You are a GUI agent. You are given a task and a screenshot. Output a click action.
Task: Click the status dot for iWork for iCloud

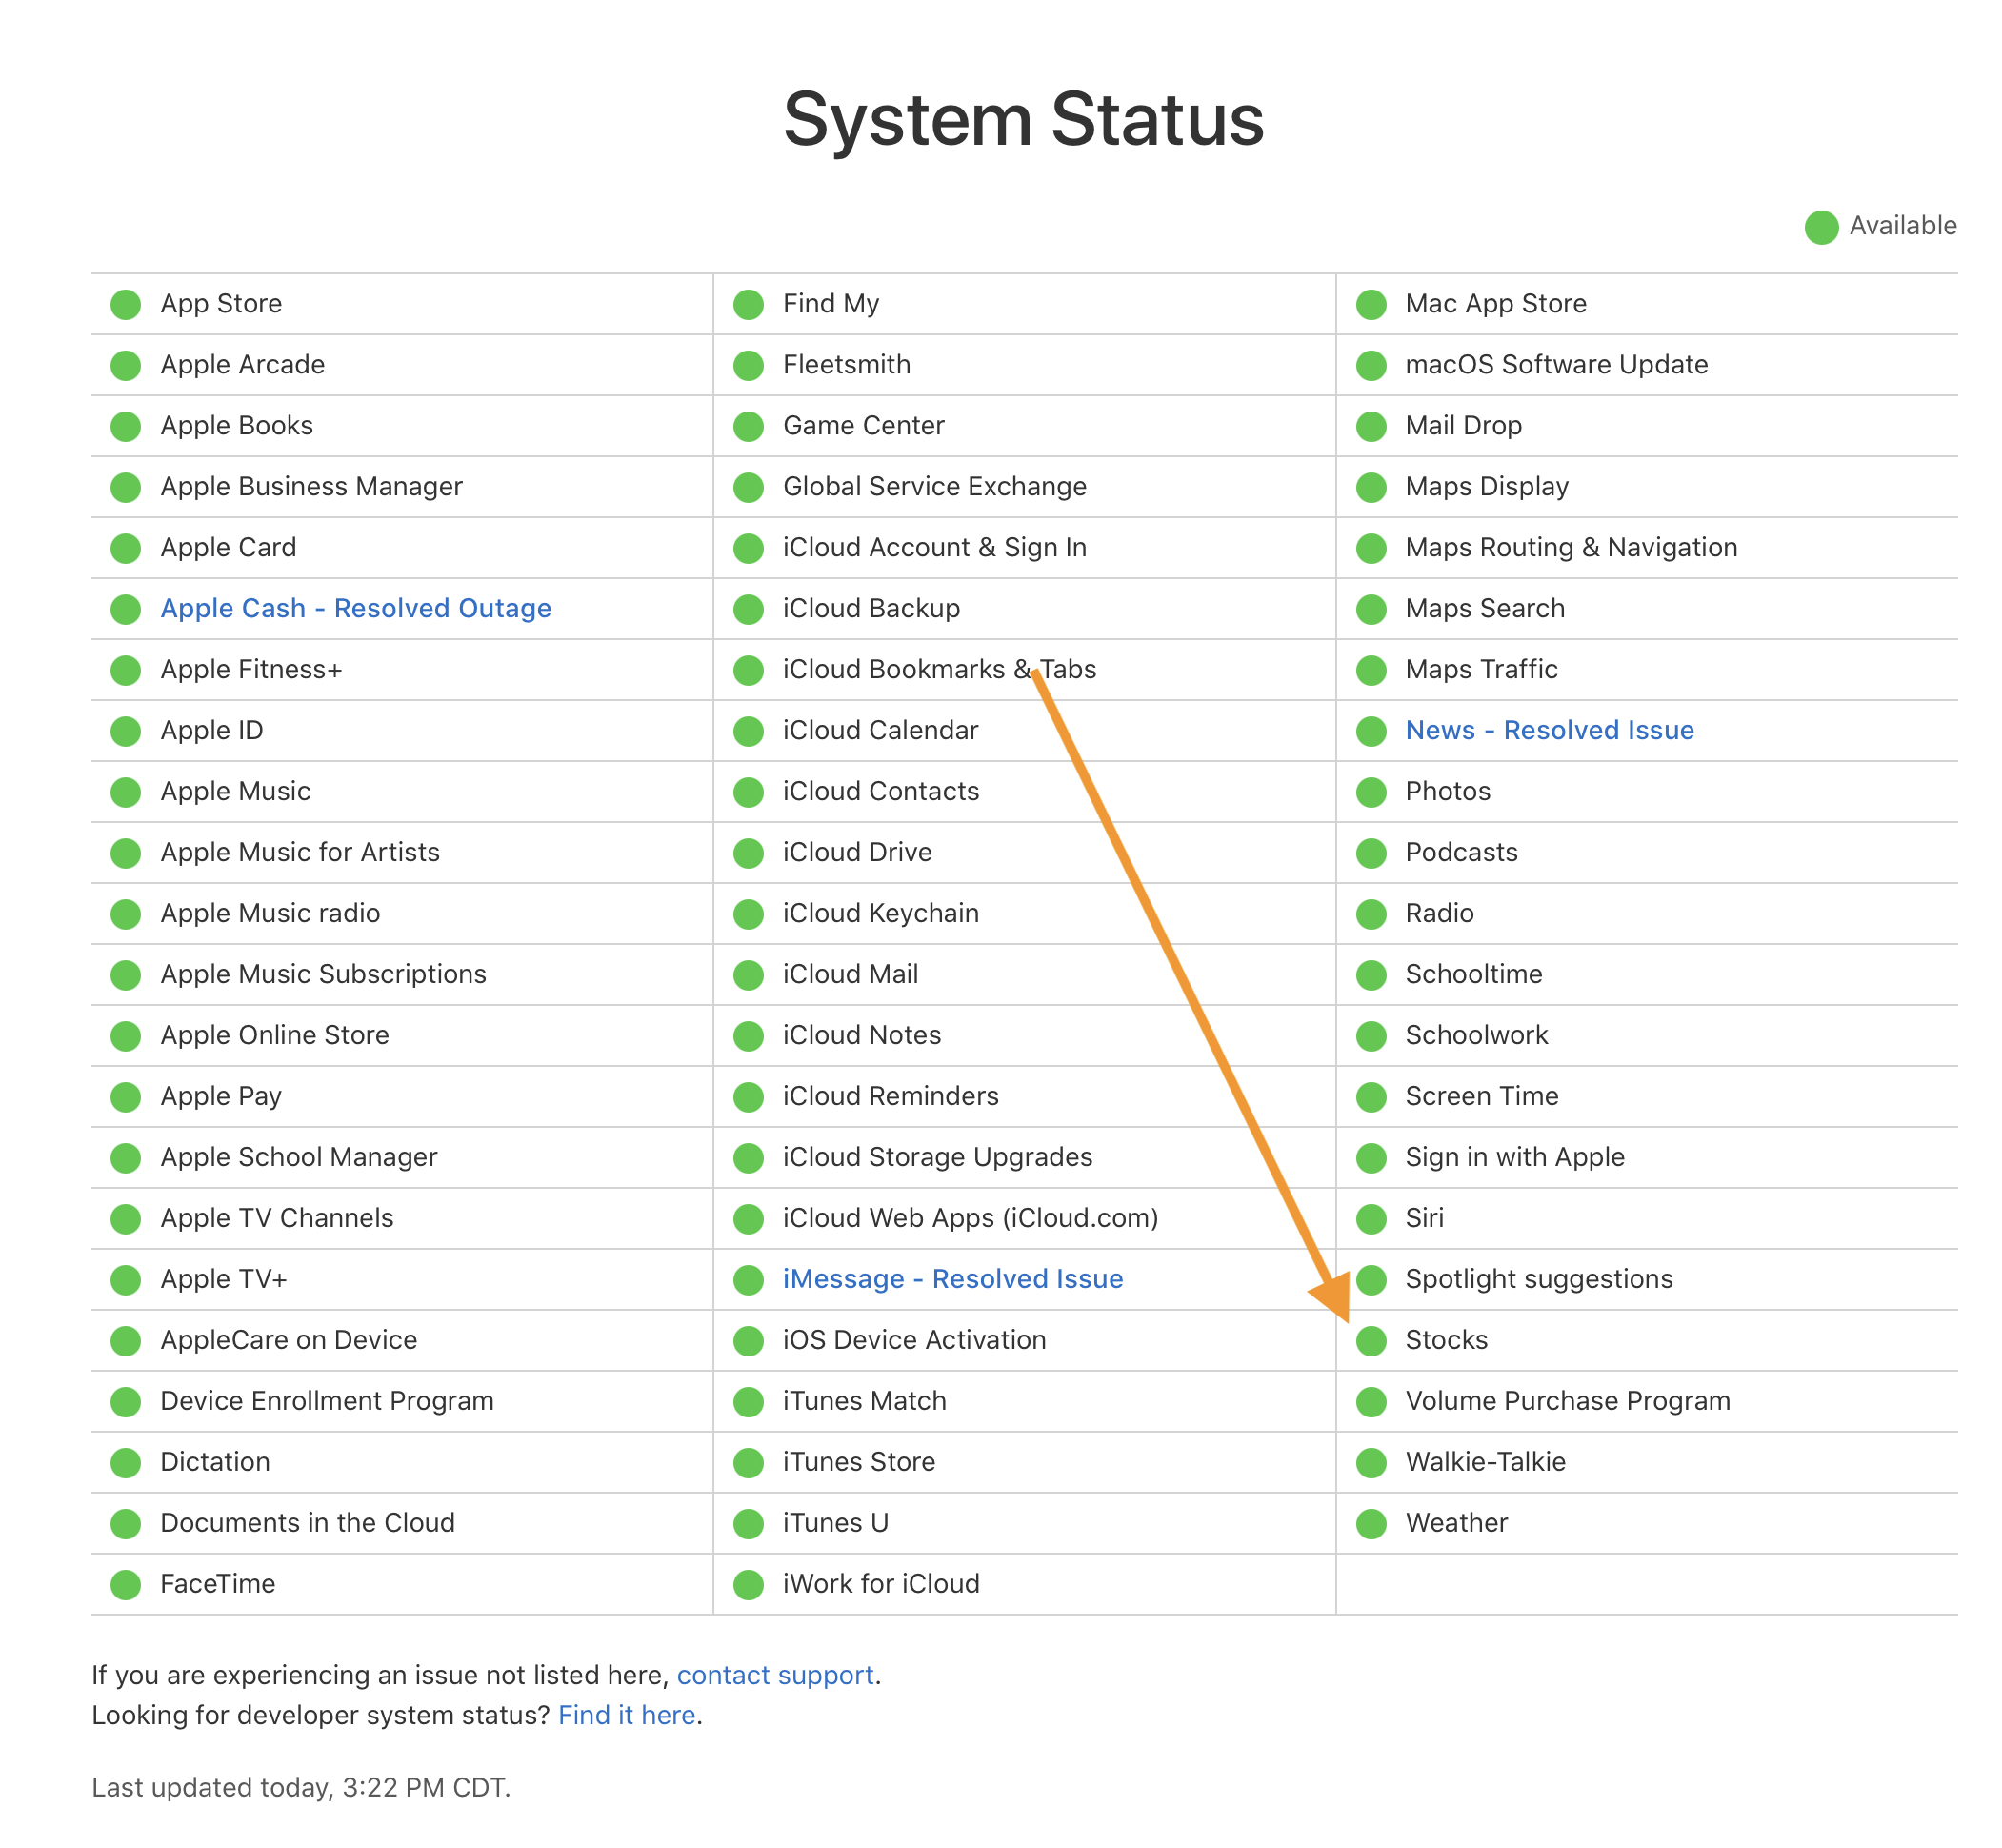coord(748,1585)
